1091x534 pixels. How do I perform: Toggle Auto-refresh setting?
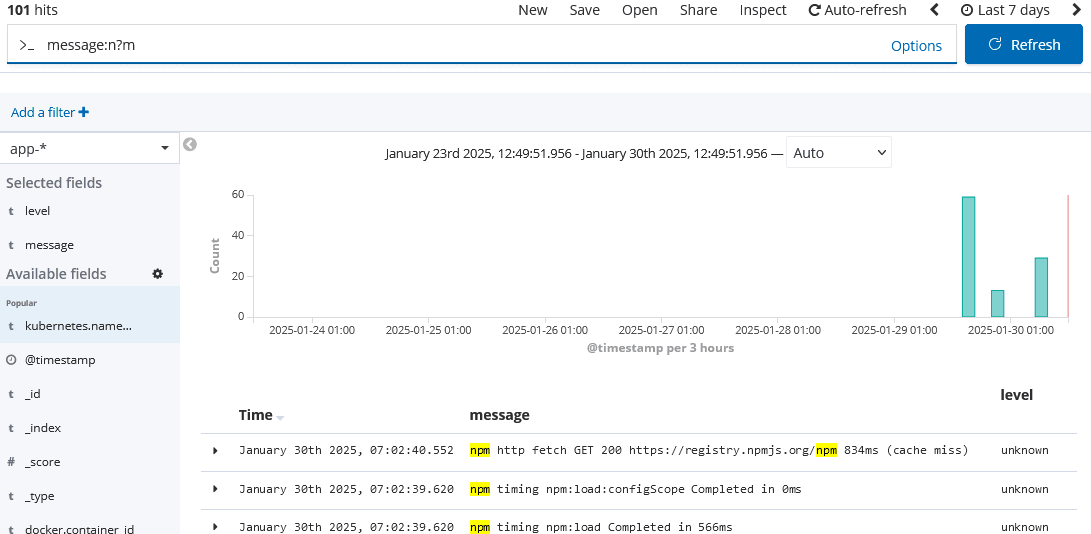click(x=857, y=10)
